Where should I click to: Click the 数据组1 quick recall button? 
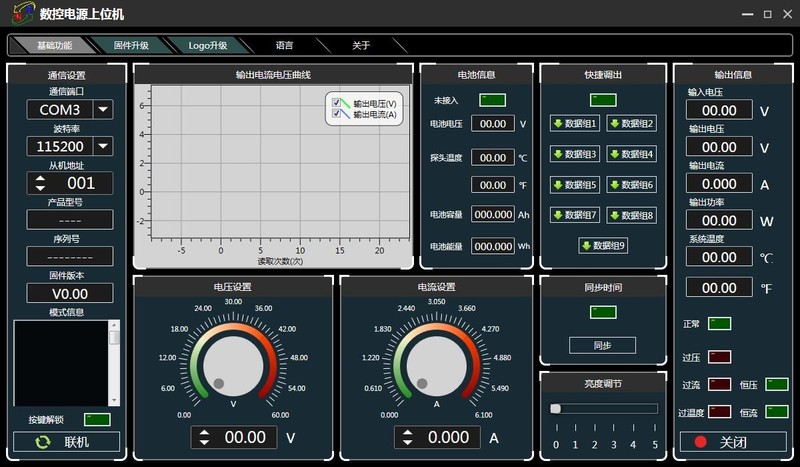574,124
